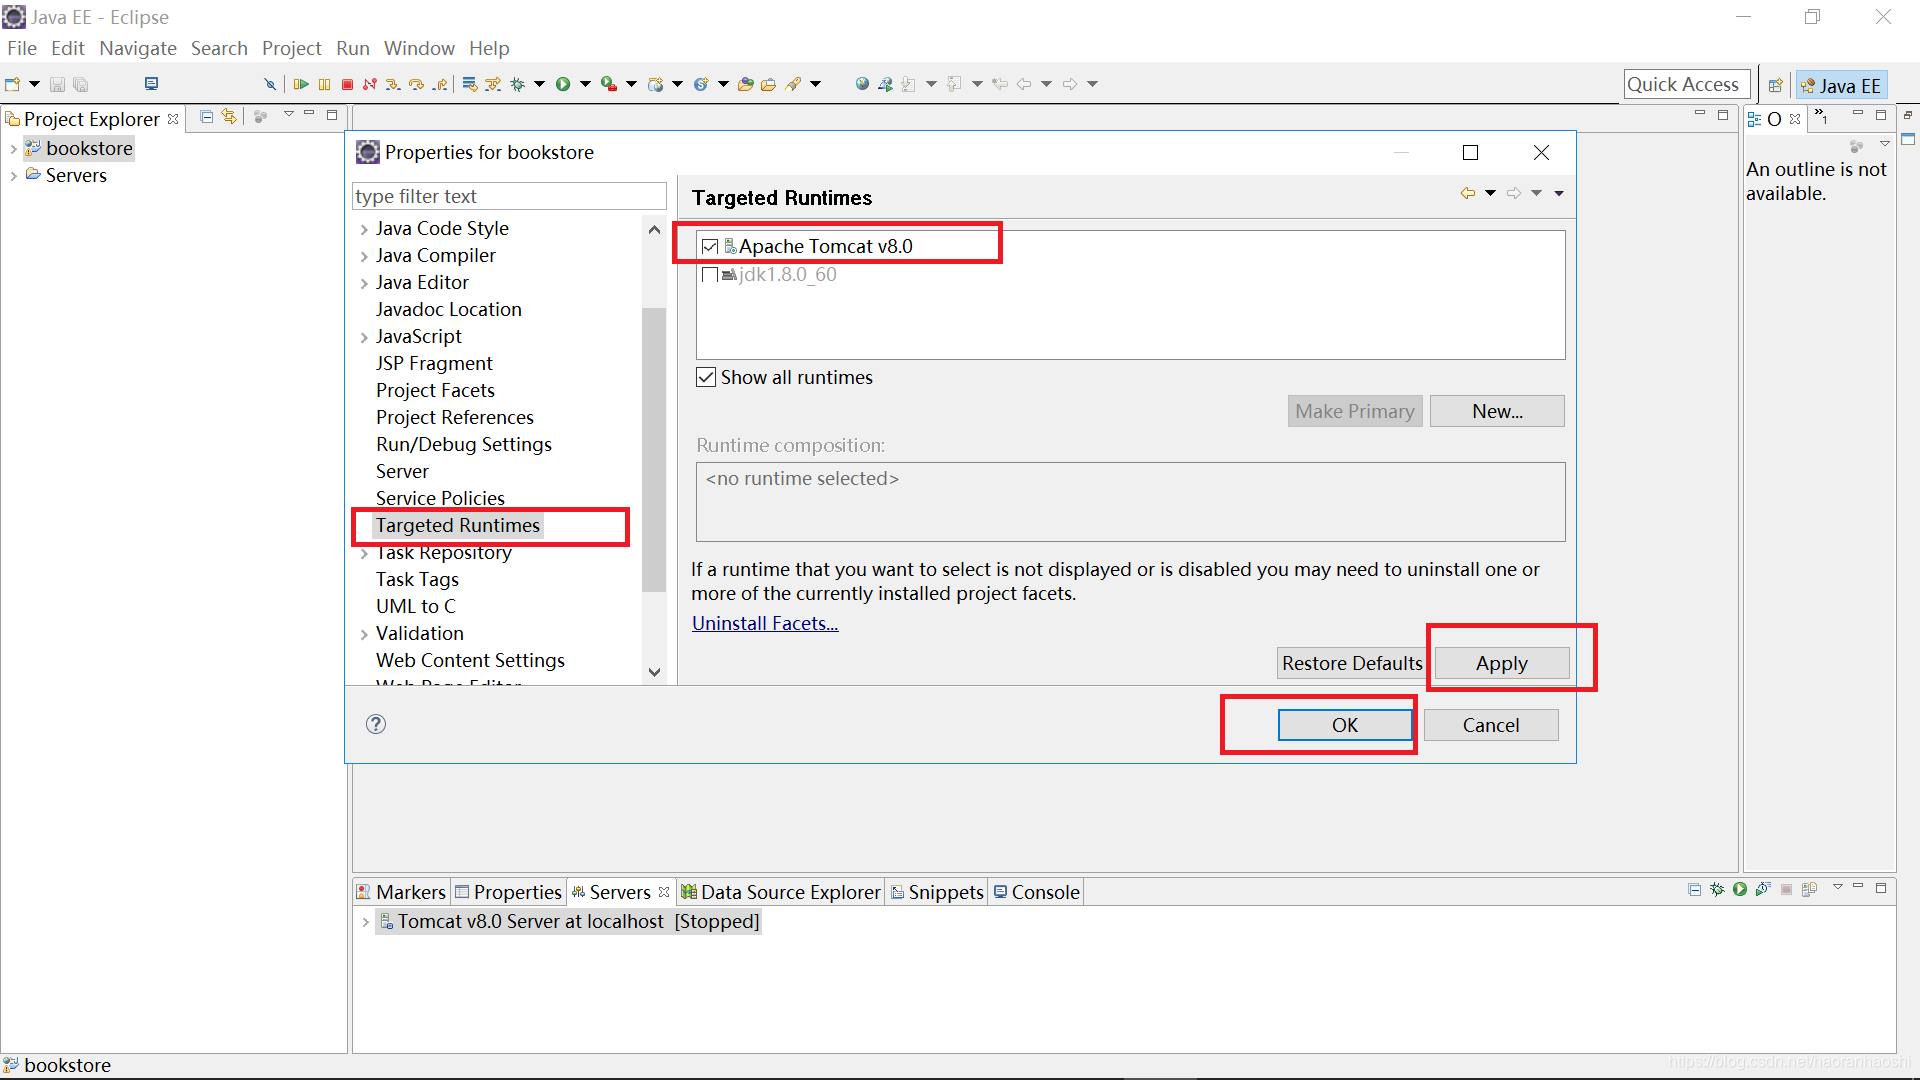Screen dimensions: 1920x1080
Task: Click the Debug icon in the toolbar
Action: [518, 84]
